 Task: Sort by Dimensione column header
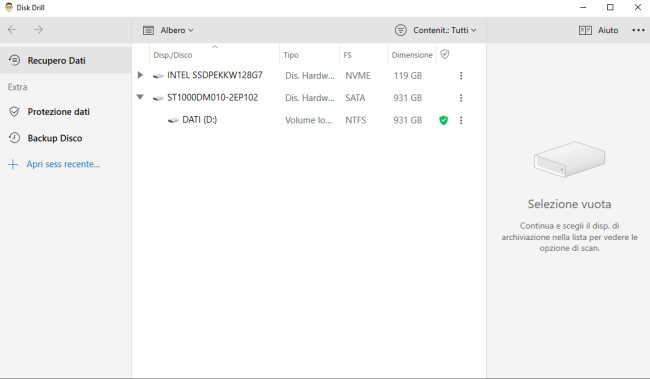pyautogui.click(x=412, y=55)
